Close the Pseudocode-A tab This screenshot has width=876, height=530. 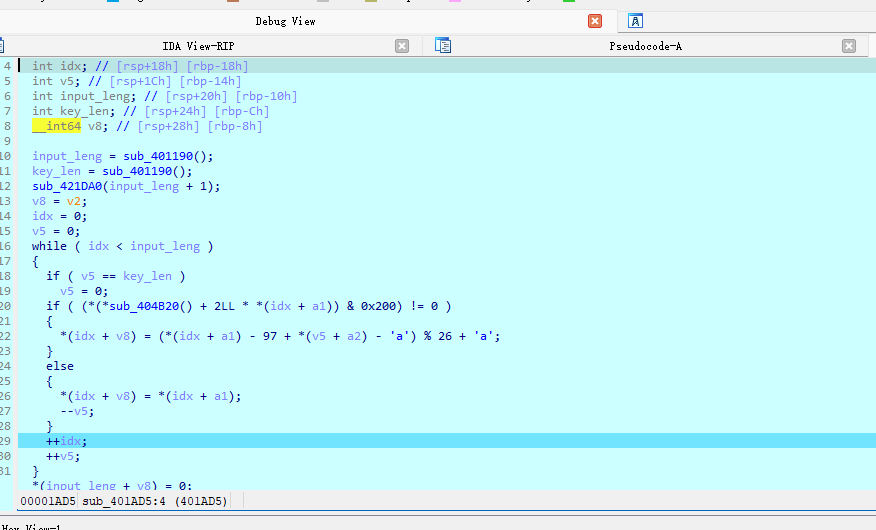tap(849, 46)
